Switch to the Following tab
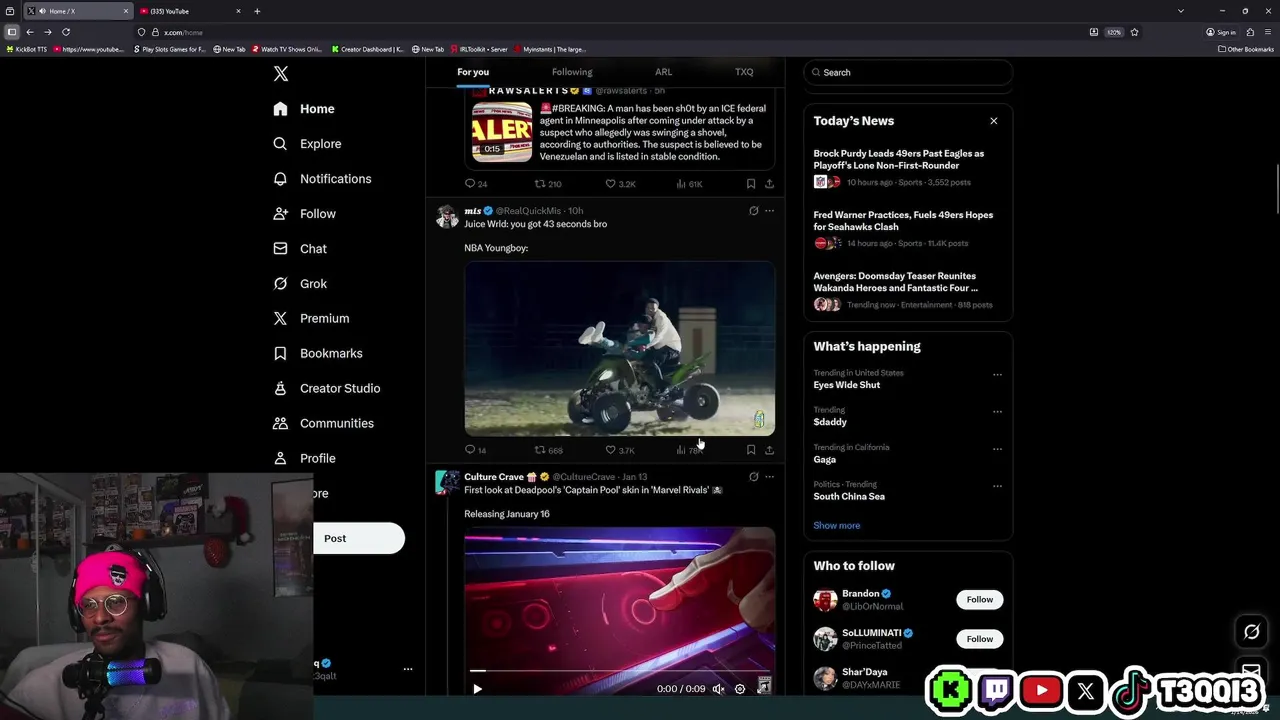Screen dimensions: 1280x720 click(572, 72)
